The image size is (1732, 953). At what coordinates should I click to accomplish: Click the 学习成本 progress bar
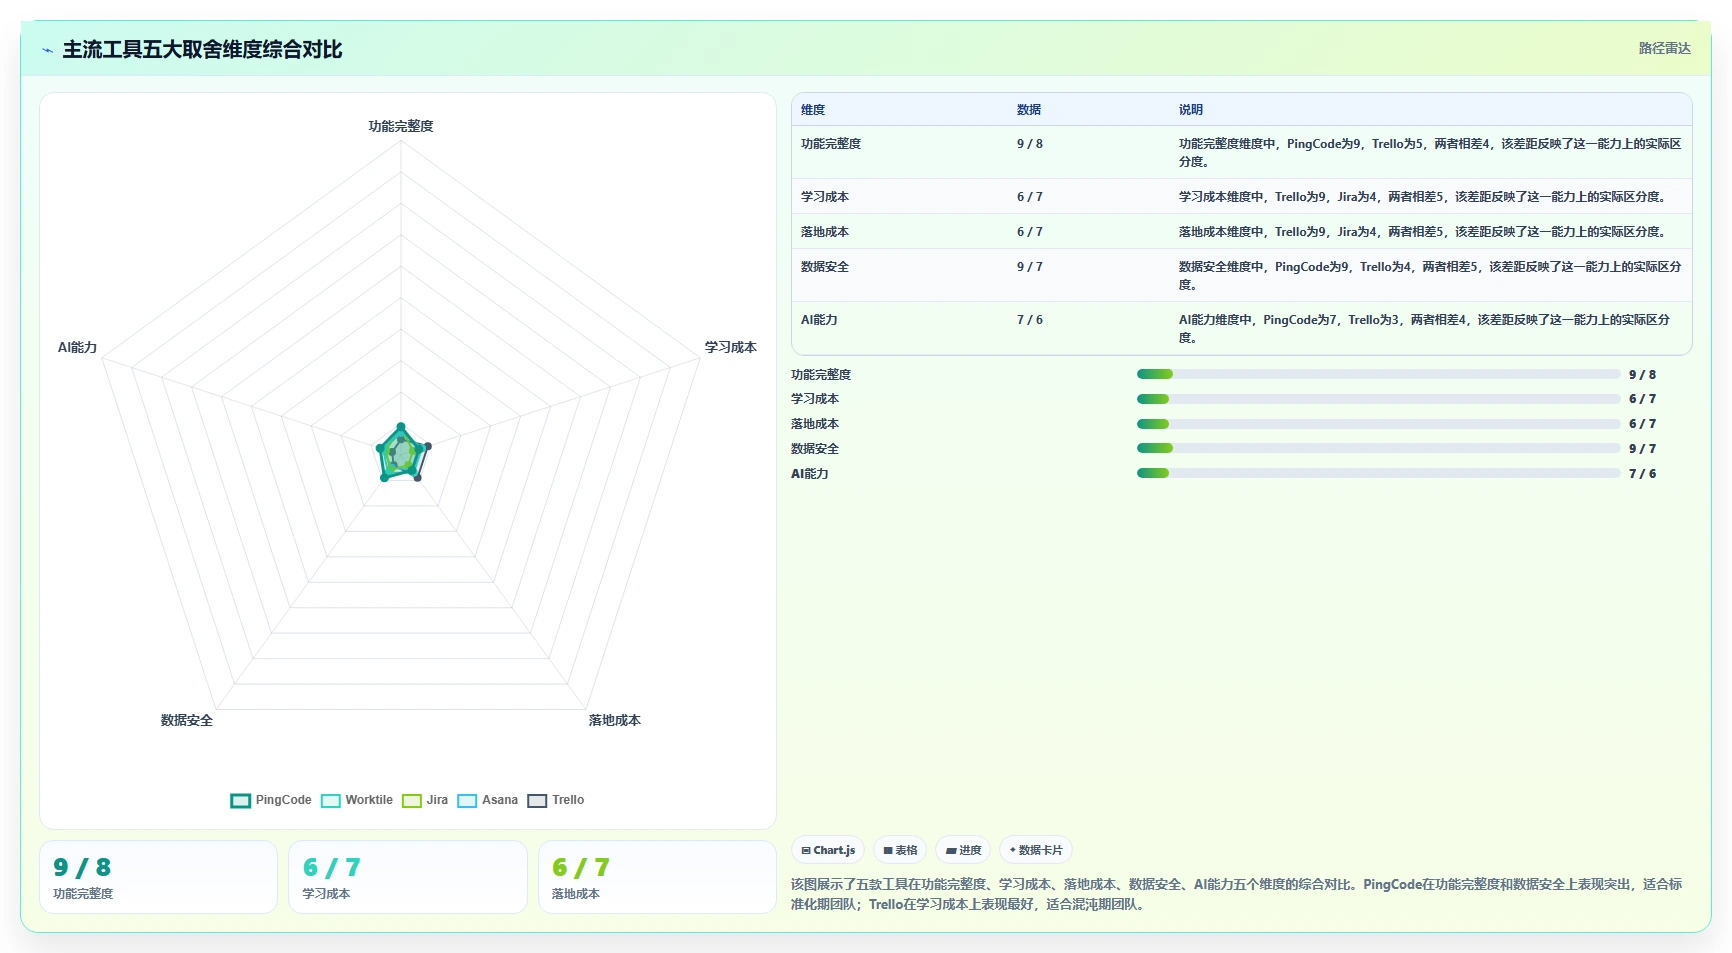(x=1378, y=399)
